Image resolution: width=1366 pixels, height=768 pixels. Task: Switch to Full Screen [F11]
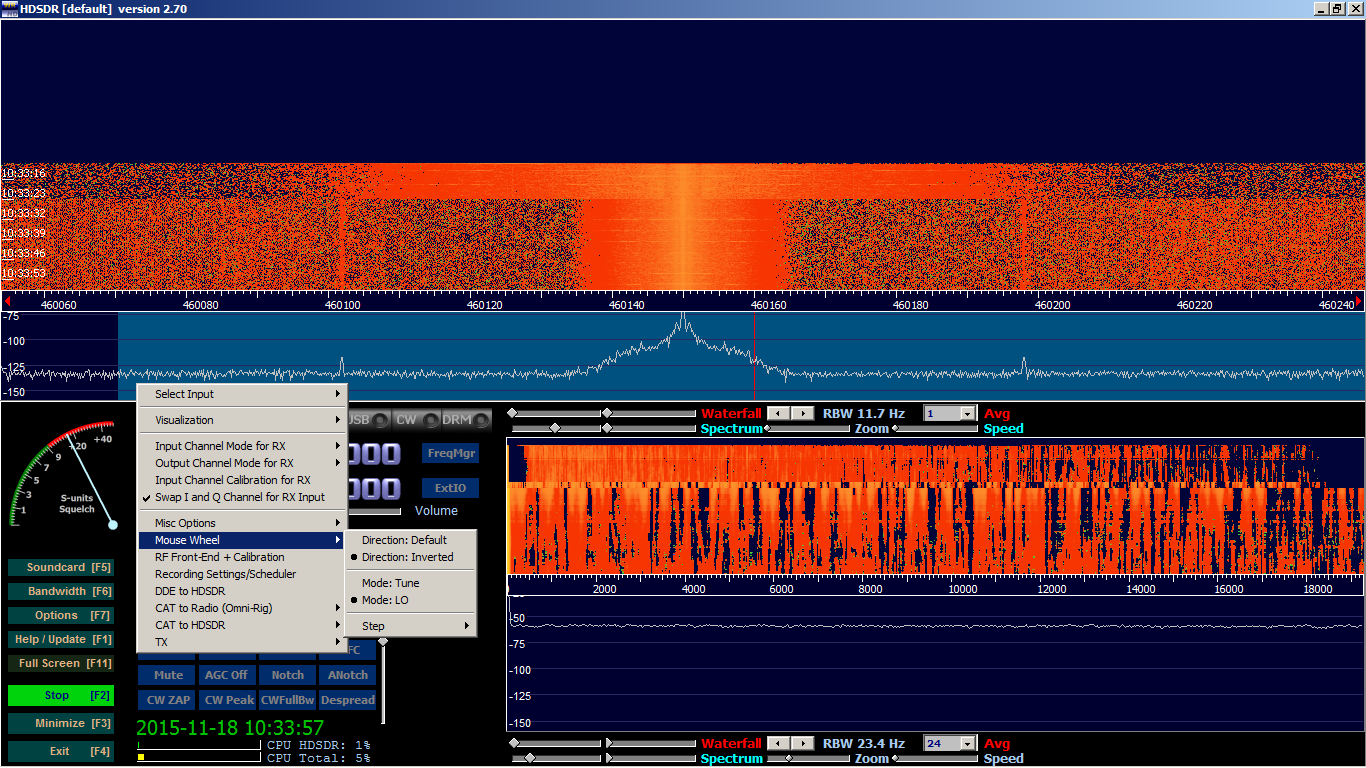click(60, 663)
